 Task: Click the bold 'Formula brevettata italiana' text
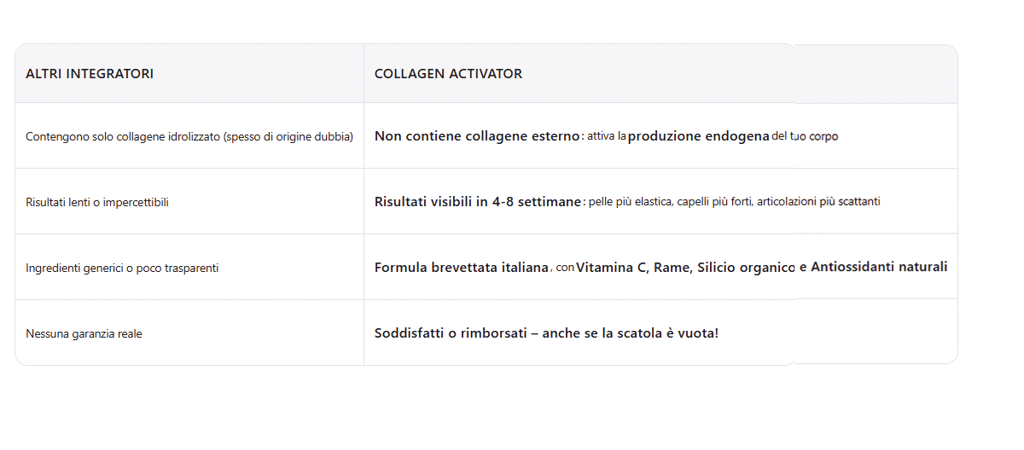pos(462,268)
